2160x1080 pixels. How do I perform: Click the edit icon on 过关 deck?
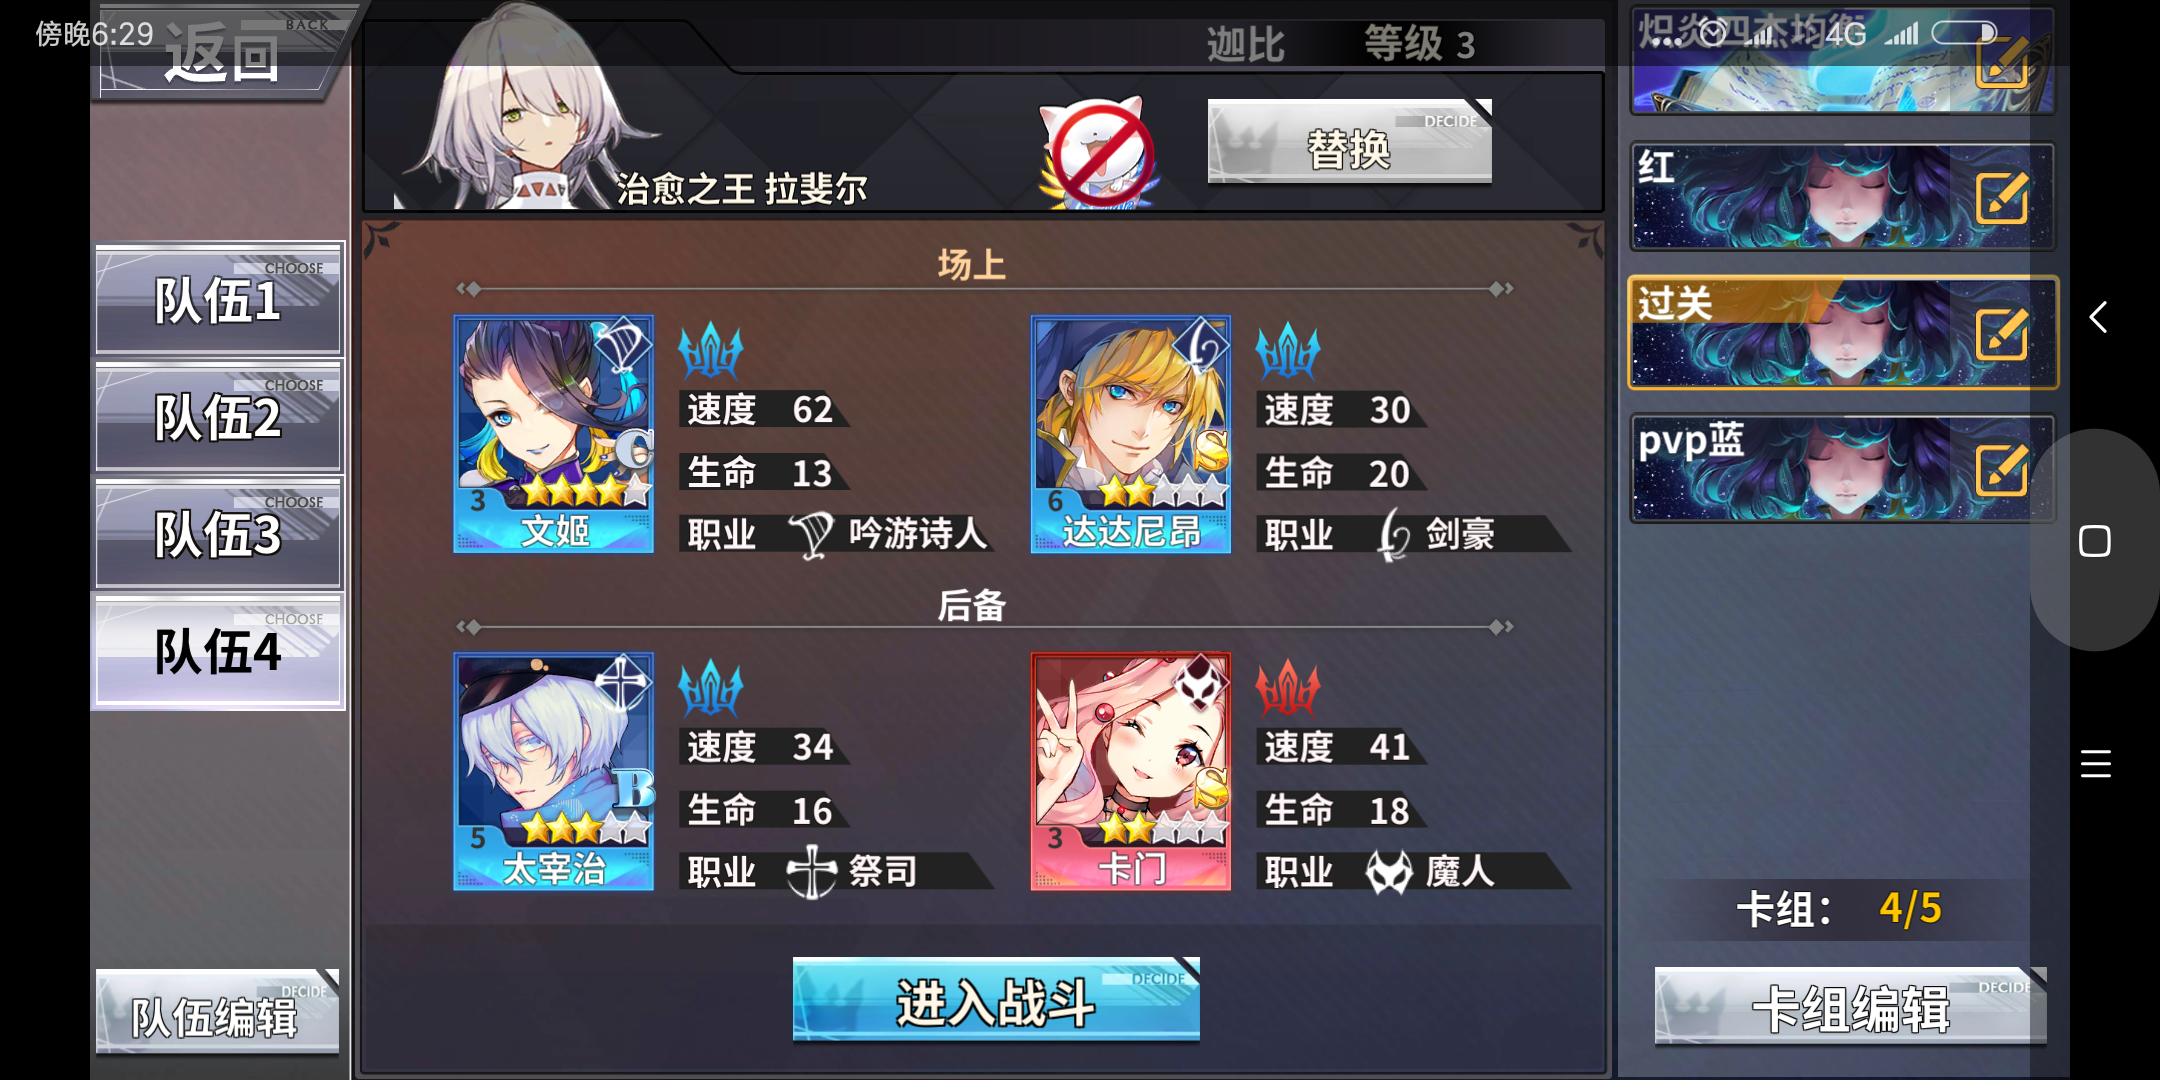pos(2002,334)
